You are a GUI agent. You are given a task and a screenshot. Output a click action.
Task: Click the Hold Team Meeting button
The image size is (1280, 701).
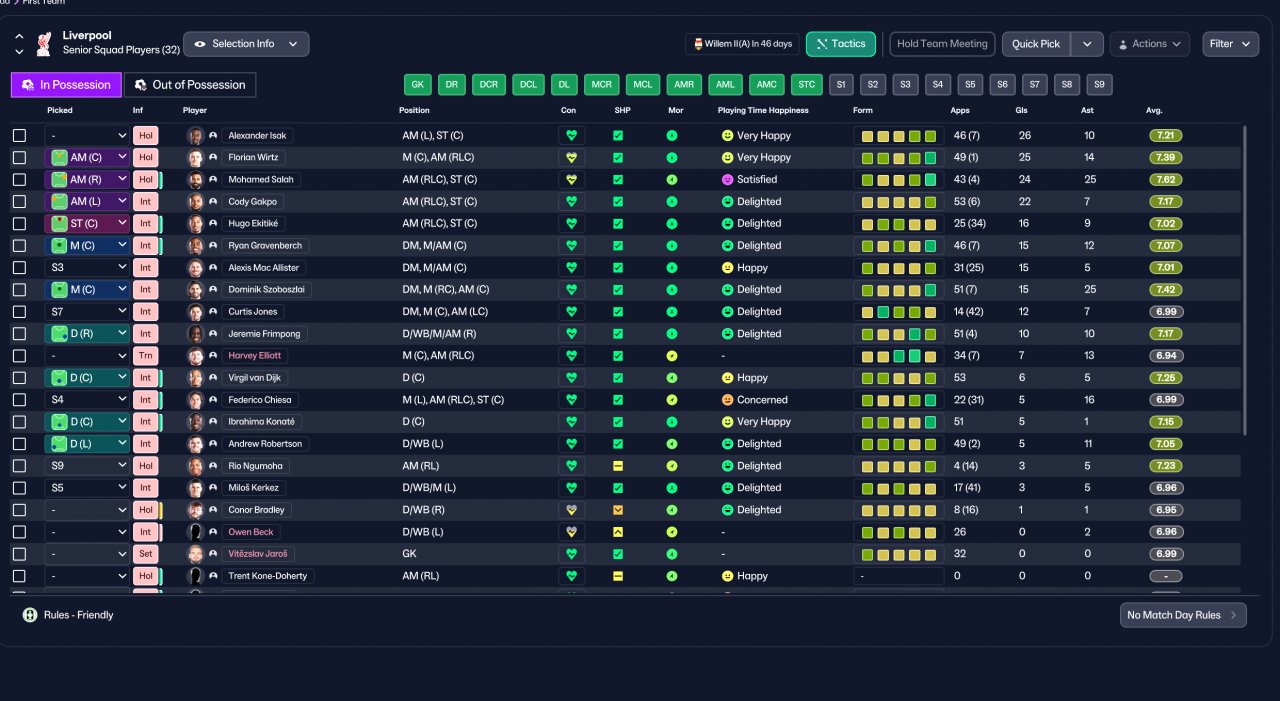(942, 44)
